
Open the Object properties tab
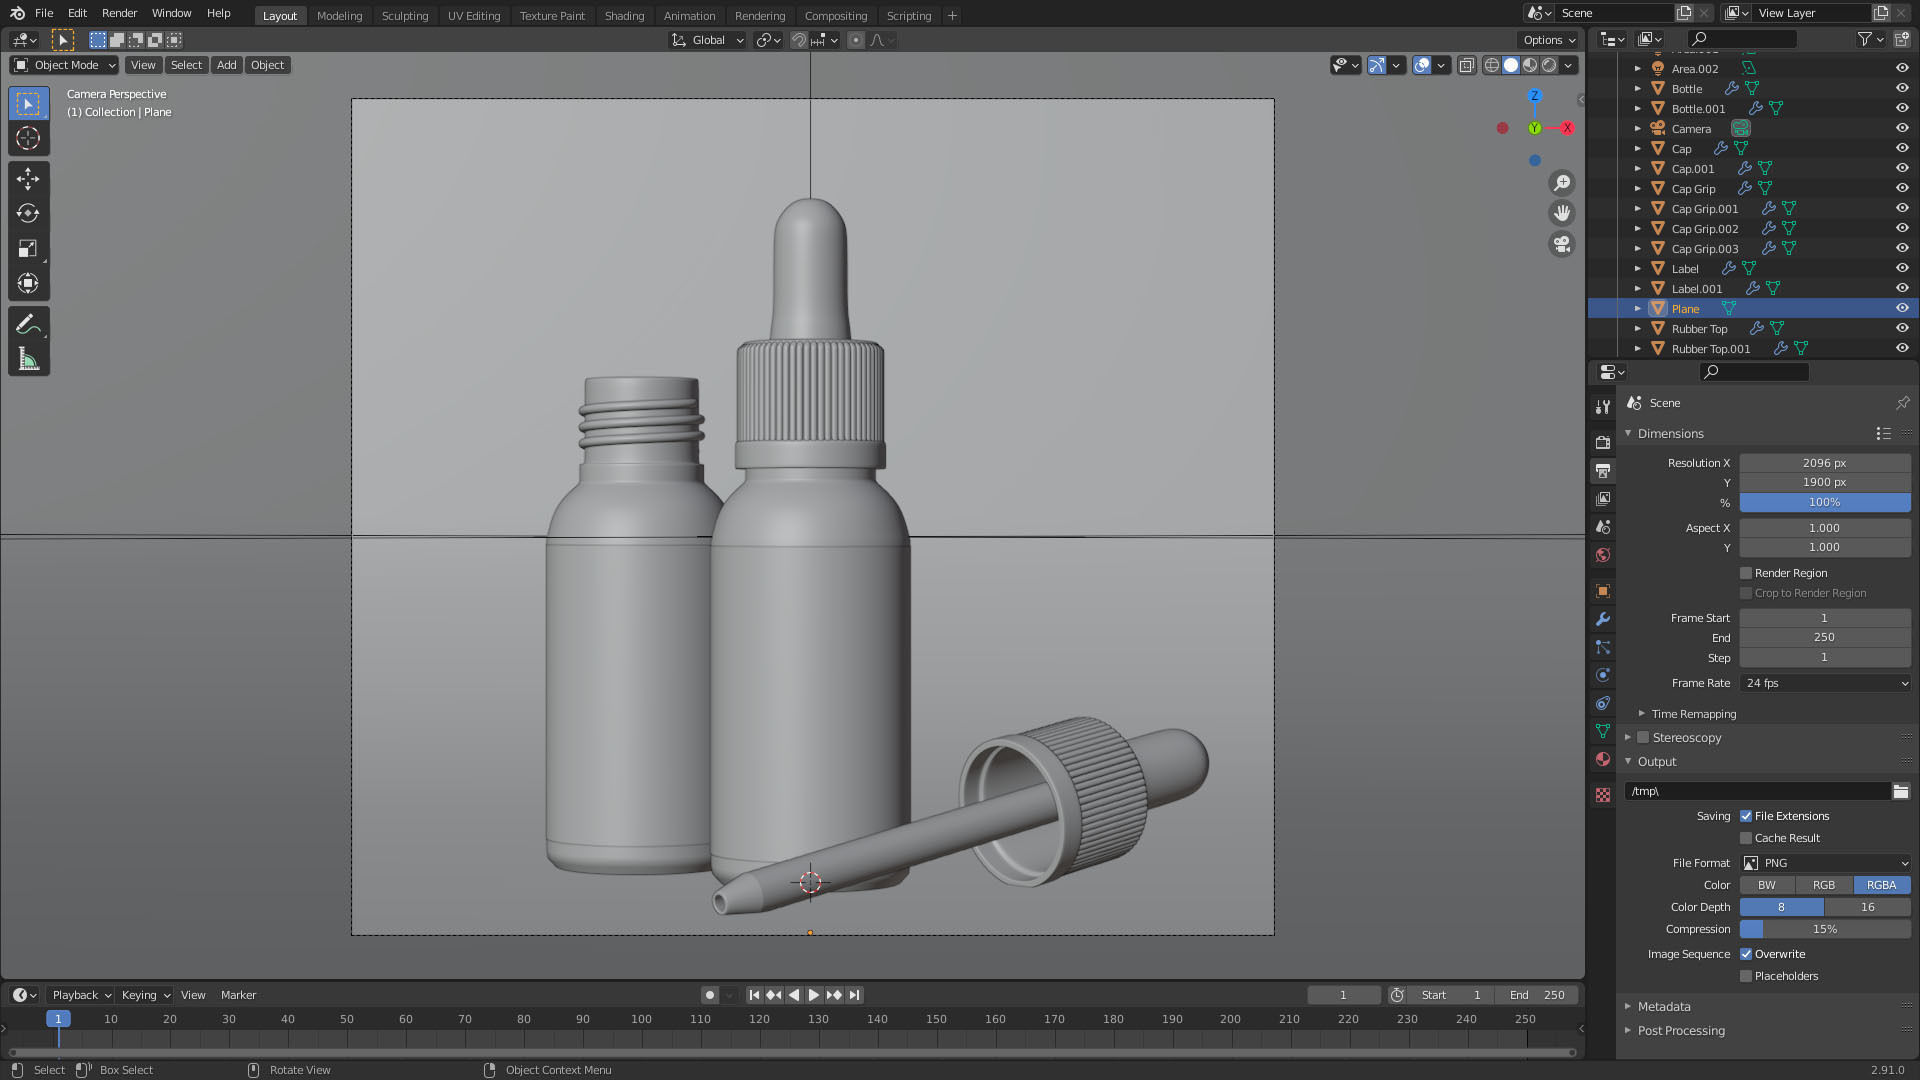[1603, 591]
